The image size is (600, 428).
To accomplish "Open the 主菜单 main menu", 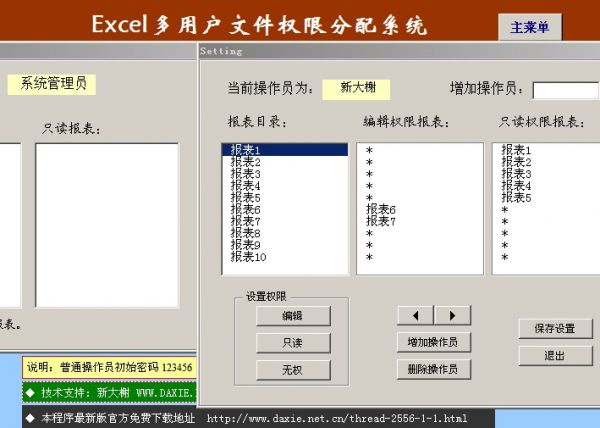I will coord(529,28).
